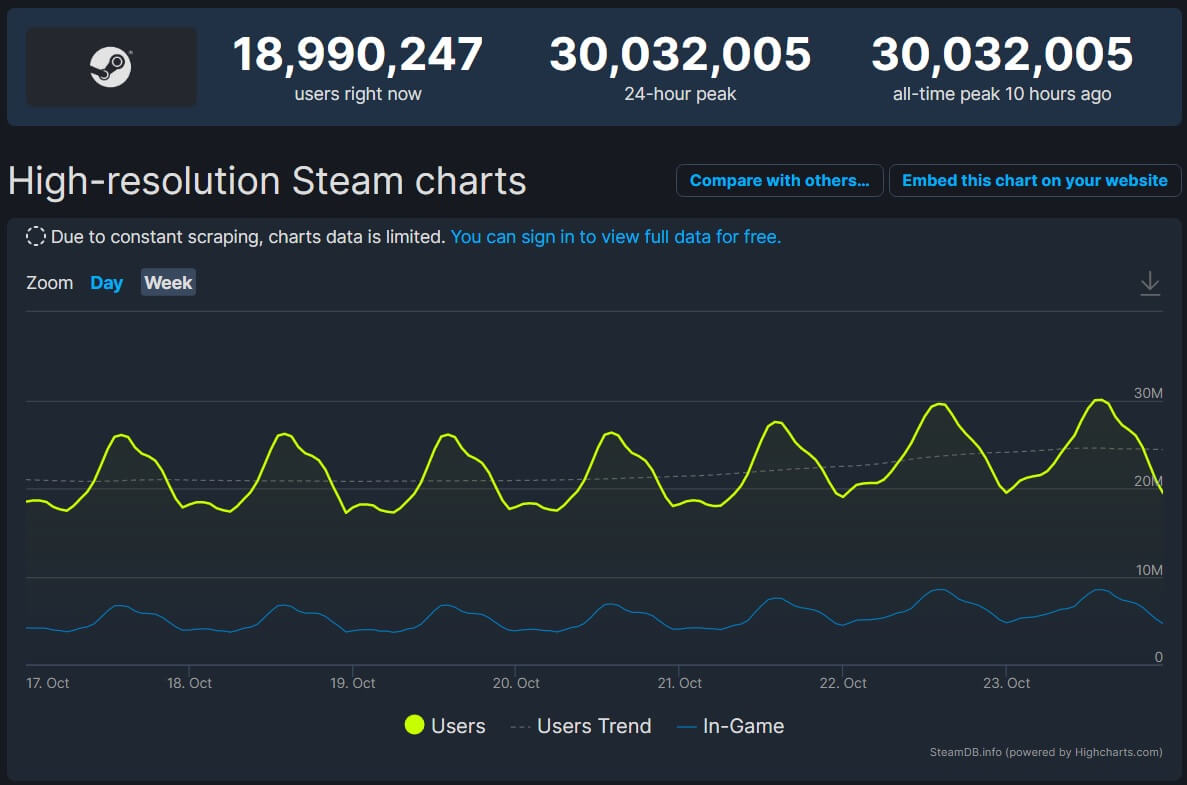The width and height of the screenshot is (1187, 785).
Task: Click the 18,990,247 users right now count
Action: click(358, 54)
